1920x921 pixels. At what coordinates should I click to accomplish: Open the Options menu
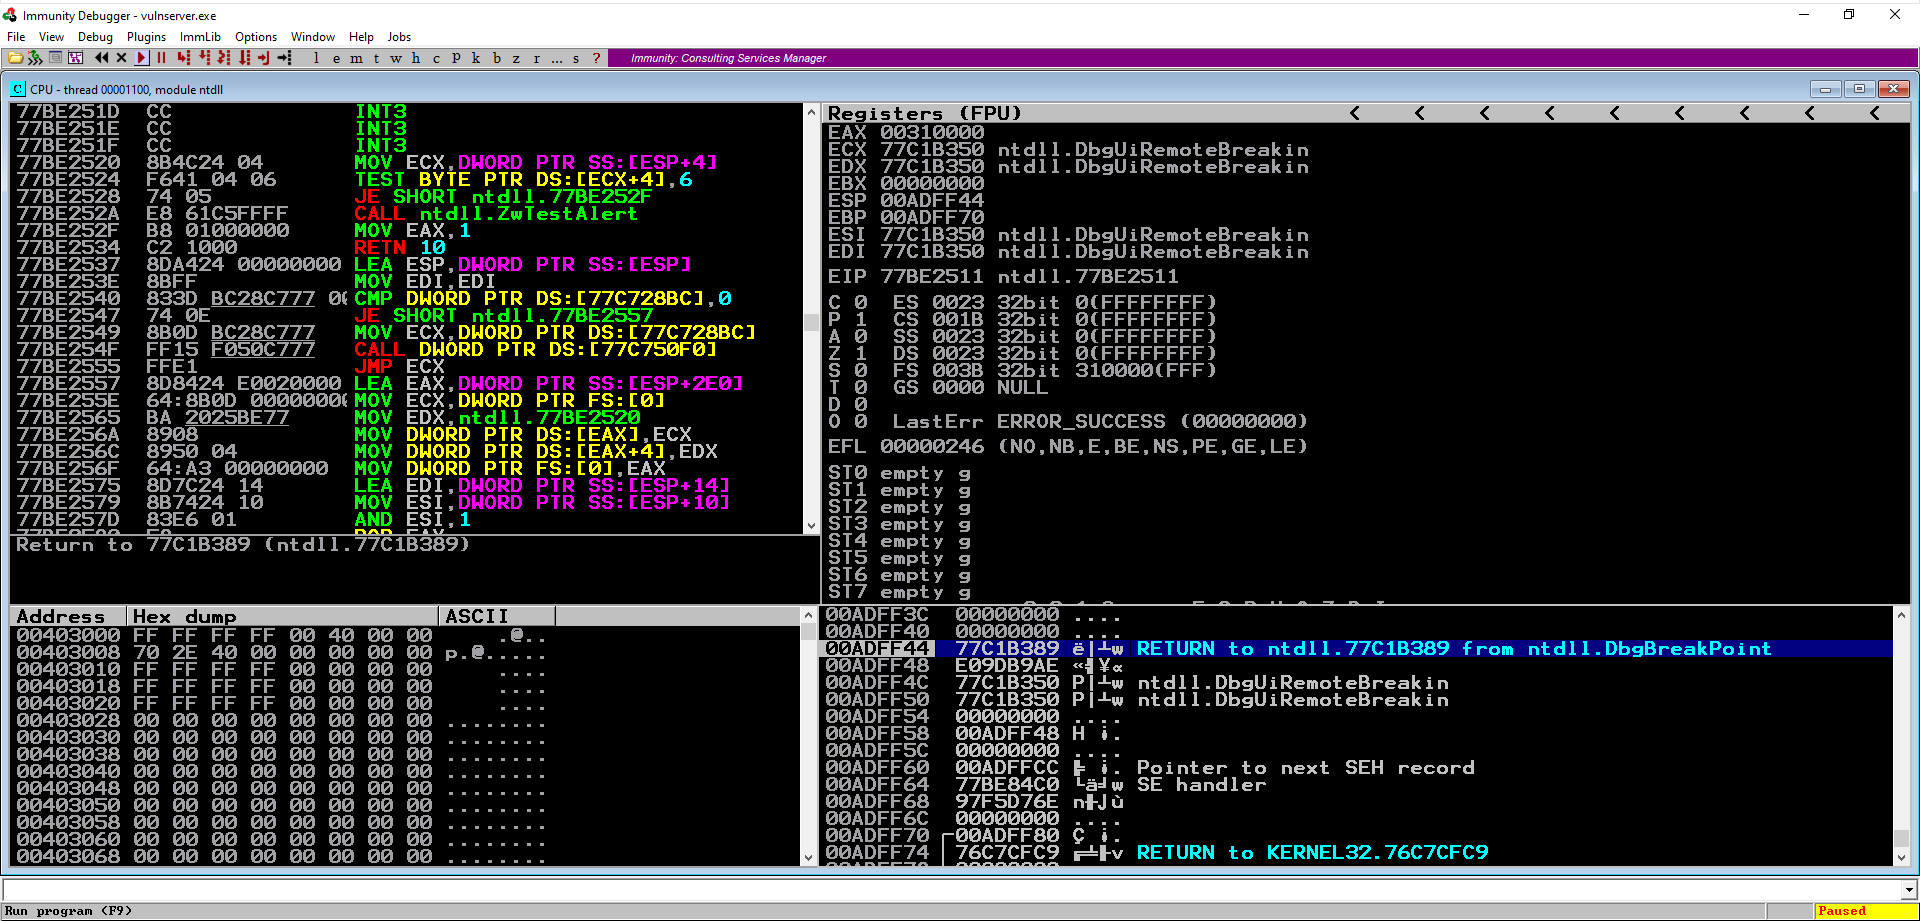pos(256,37)
